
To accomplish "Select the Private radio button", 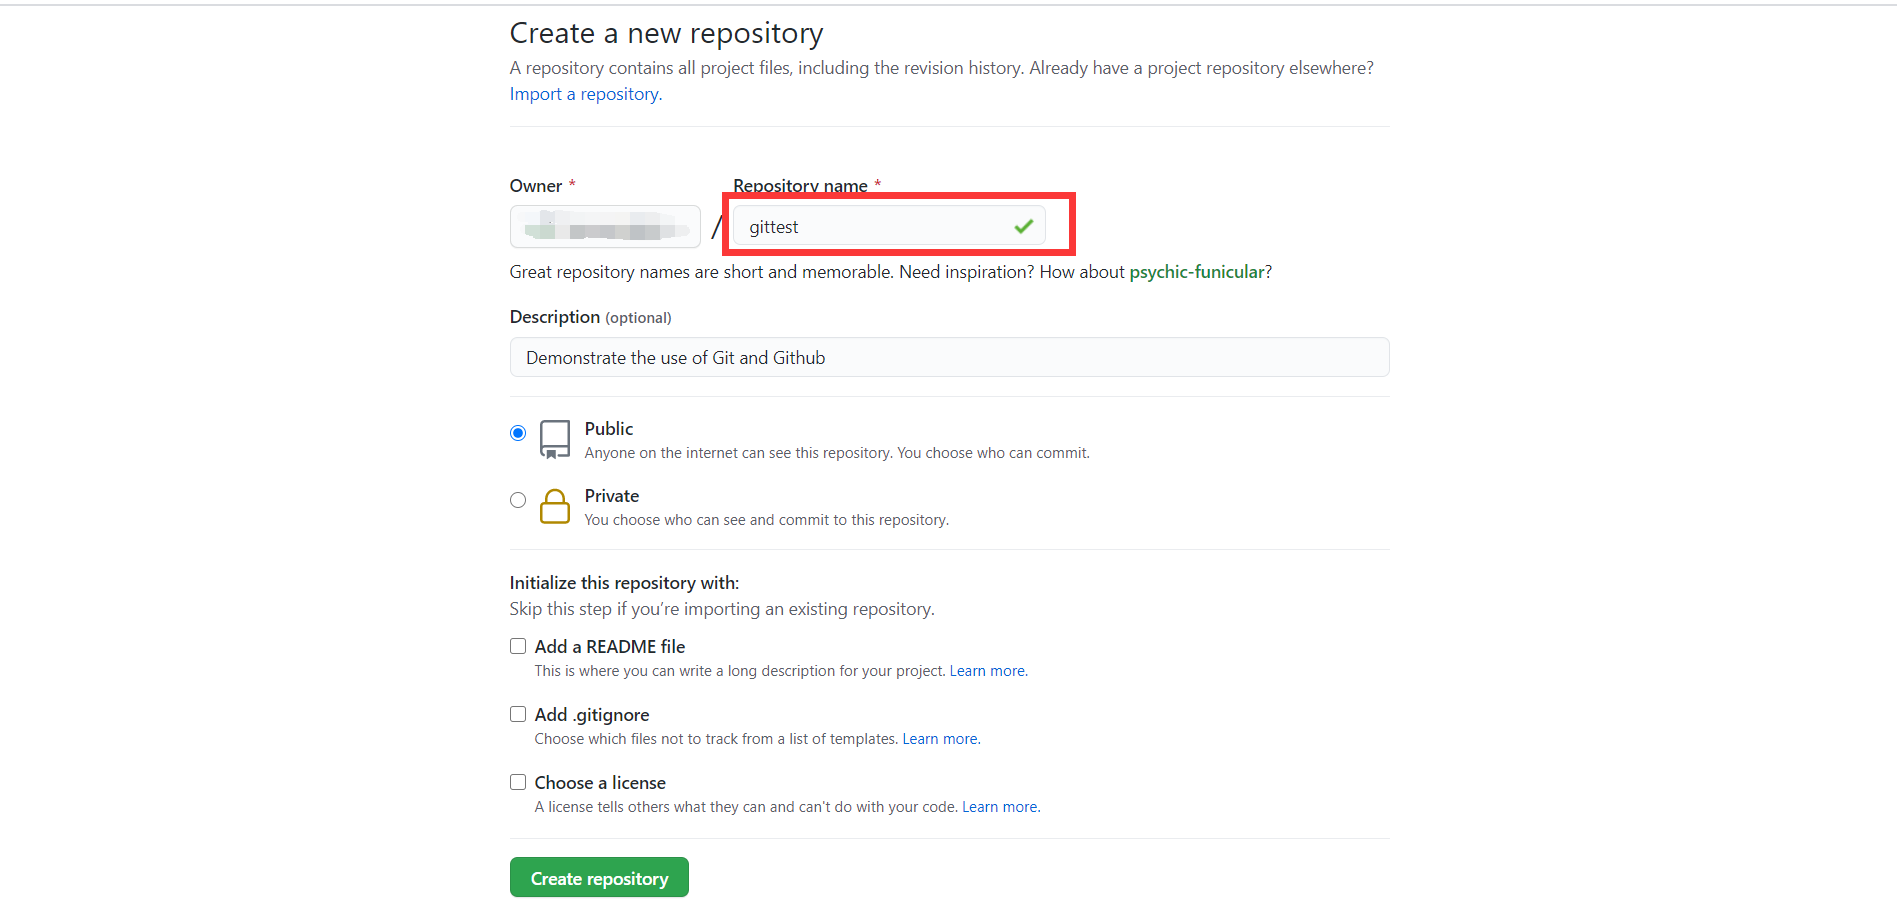I will [518, 500].
